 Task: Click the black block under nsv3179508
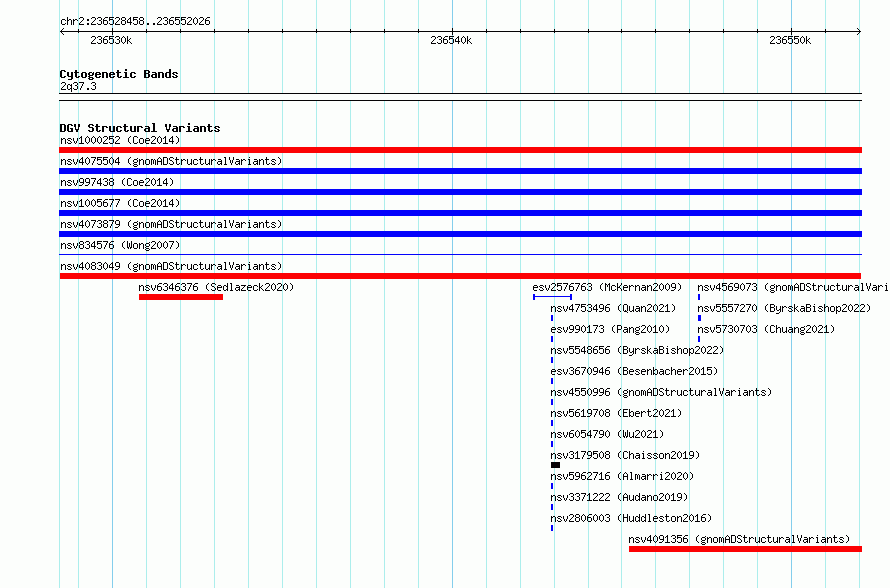coord(556,465)
